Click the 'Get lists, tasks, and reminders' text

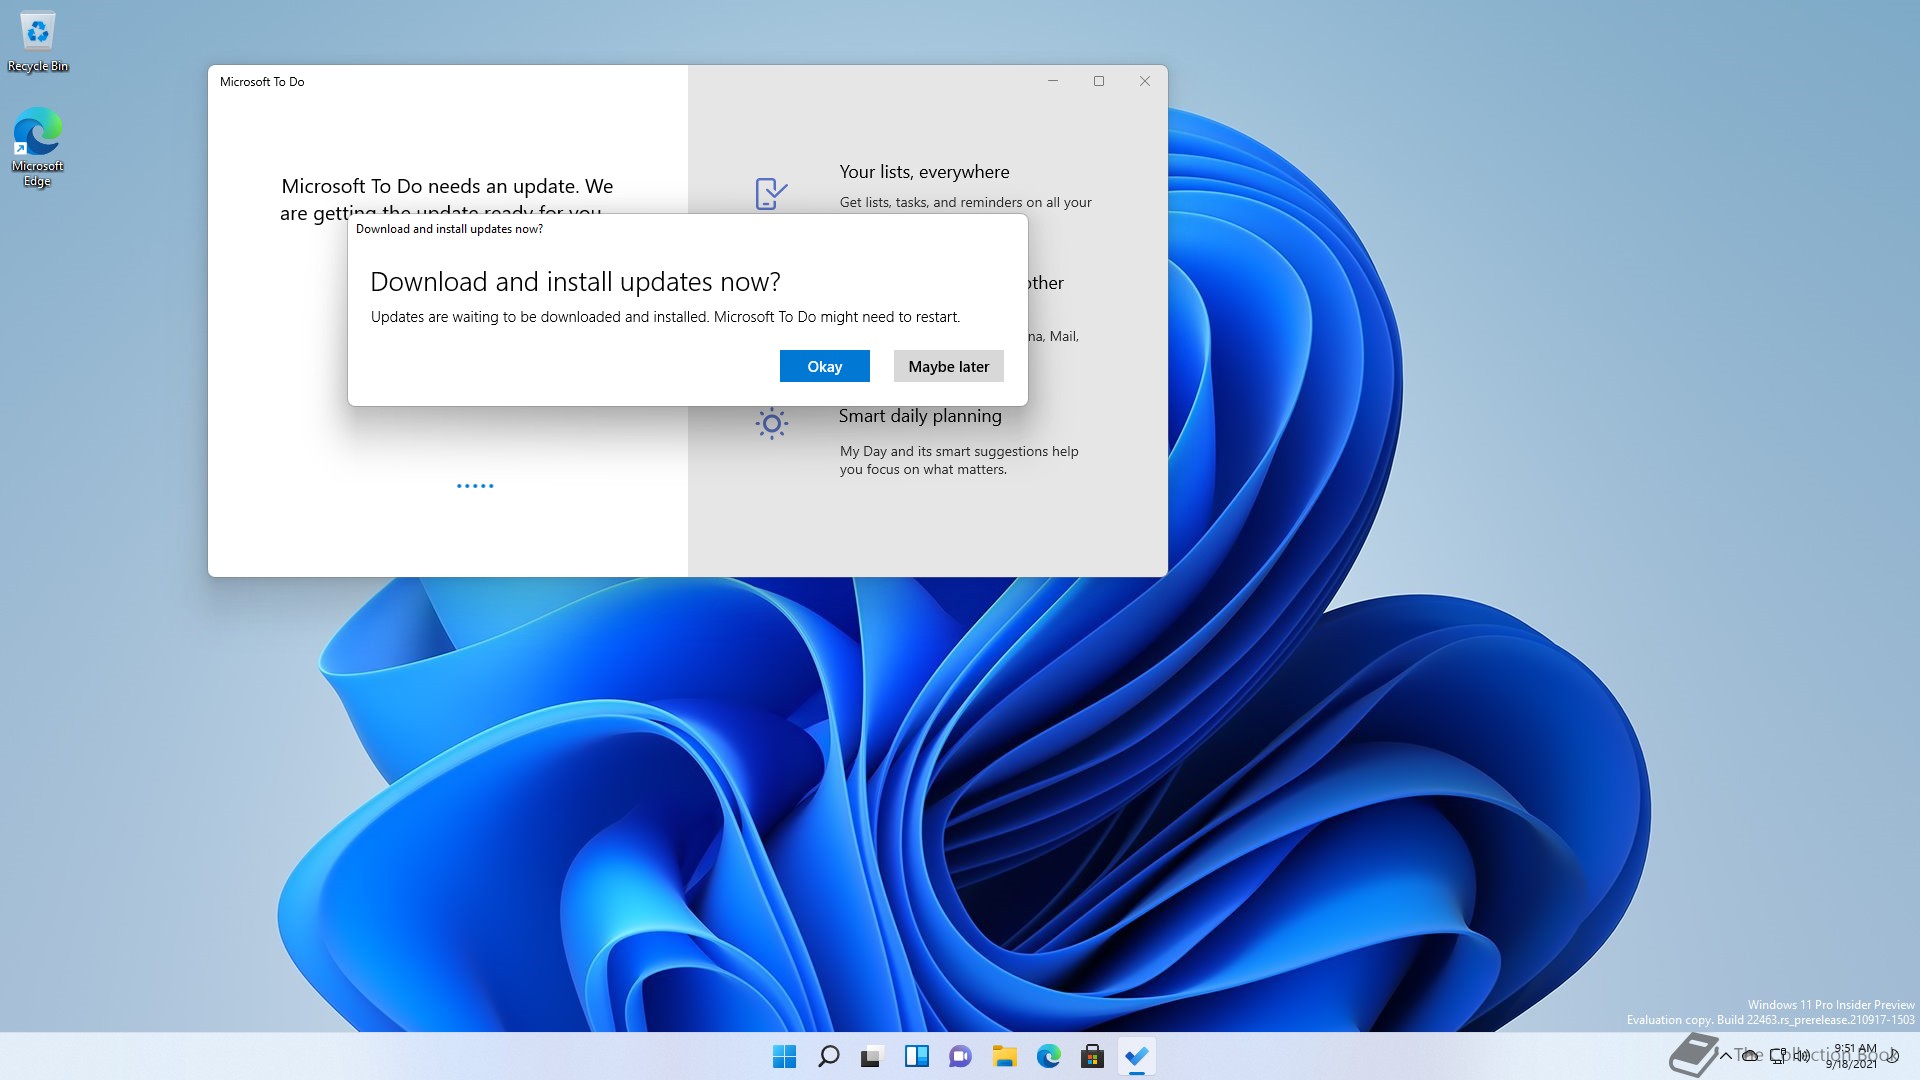(966, 202)
